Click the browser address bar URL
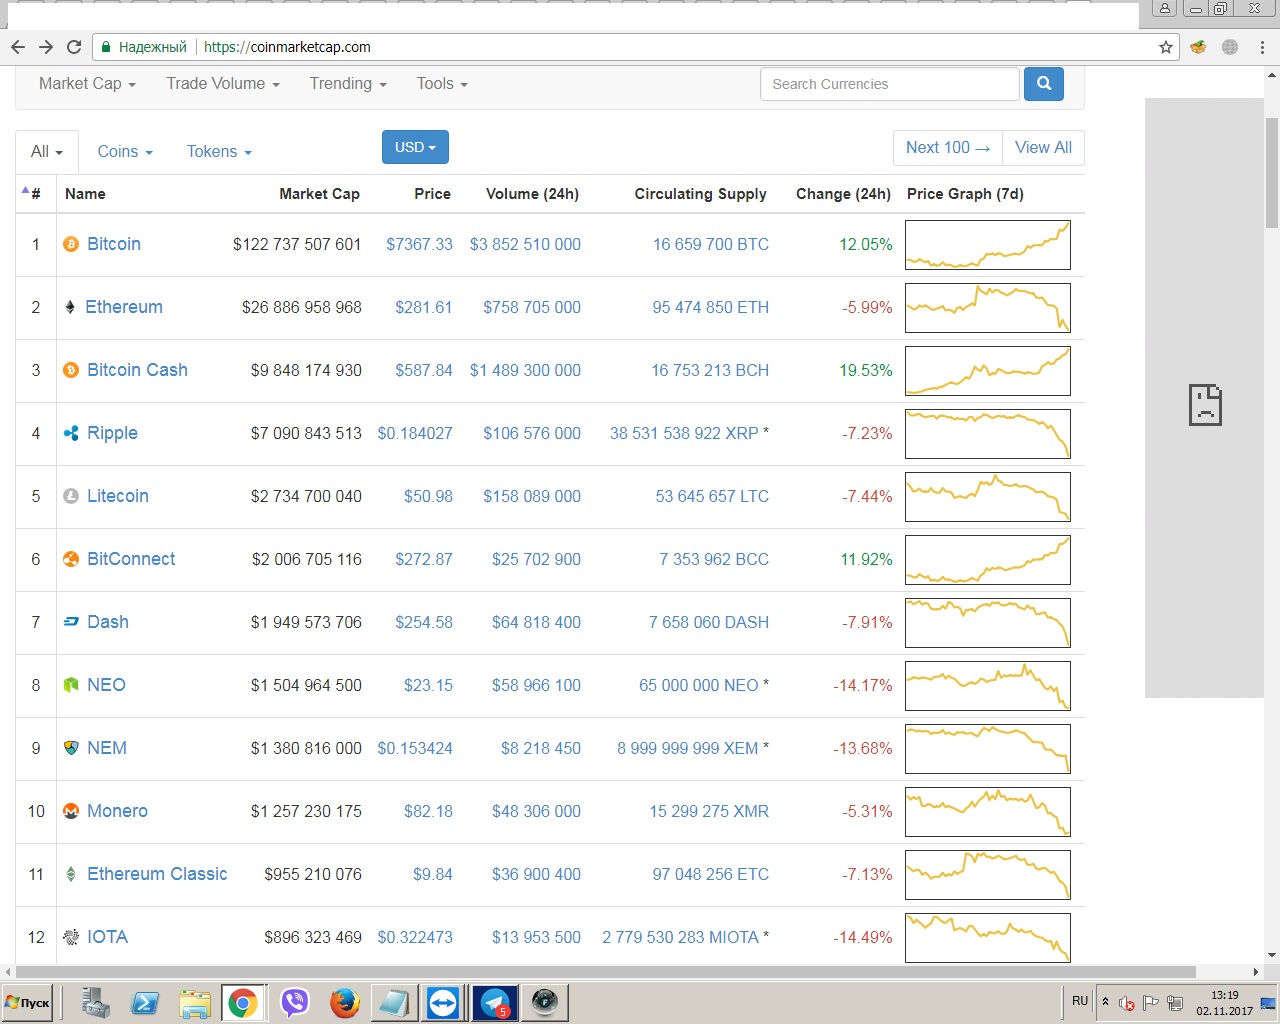The width and height of the screenshot is (1280, 1024). 287,47
